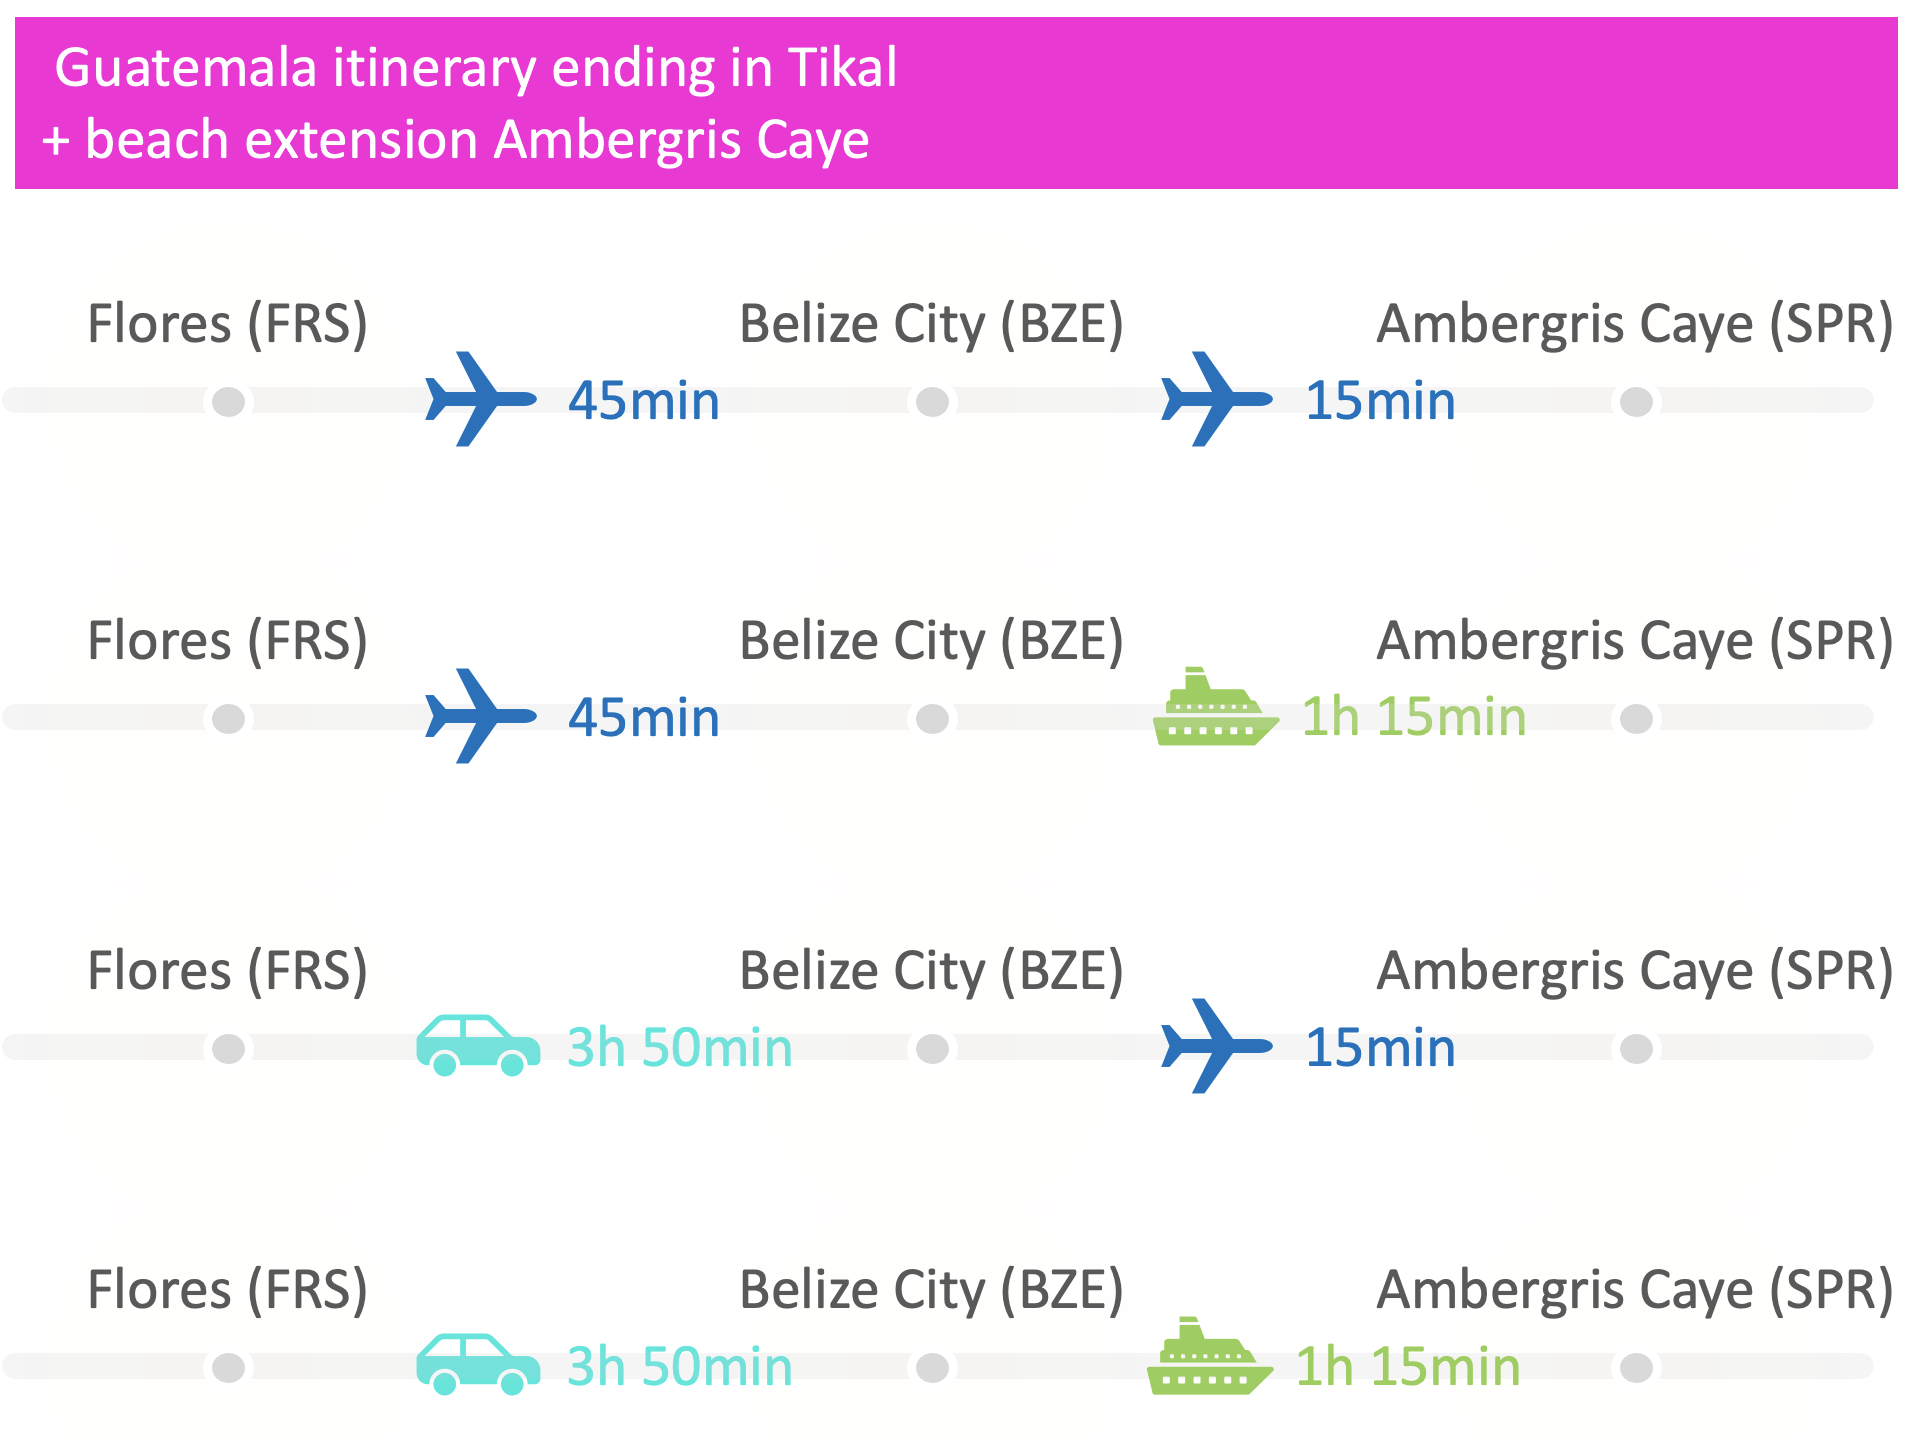This screenshot has height=1438, width=1912.
Task: Click the third row Flores (FRS) label
Action: (x=228, y=972)
